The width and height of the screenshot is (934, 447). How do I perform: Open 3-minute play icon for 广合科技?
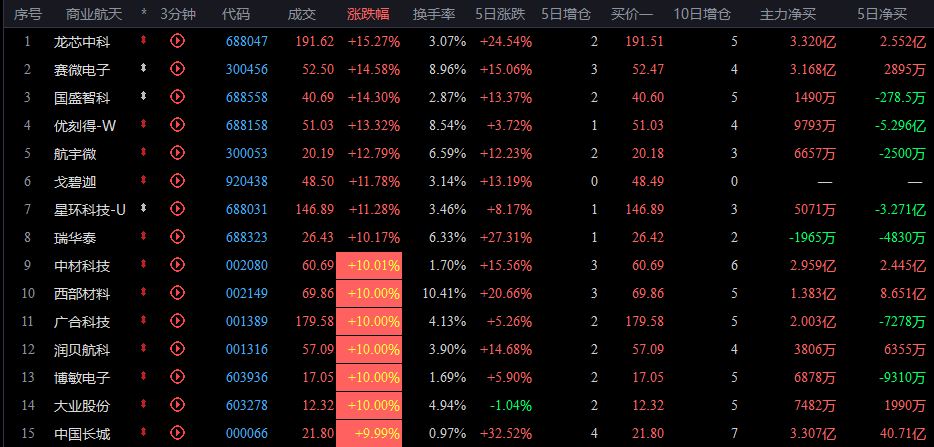[178, 321]
